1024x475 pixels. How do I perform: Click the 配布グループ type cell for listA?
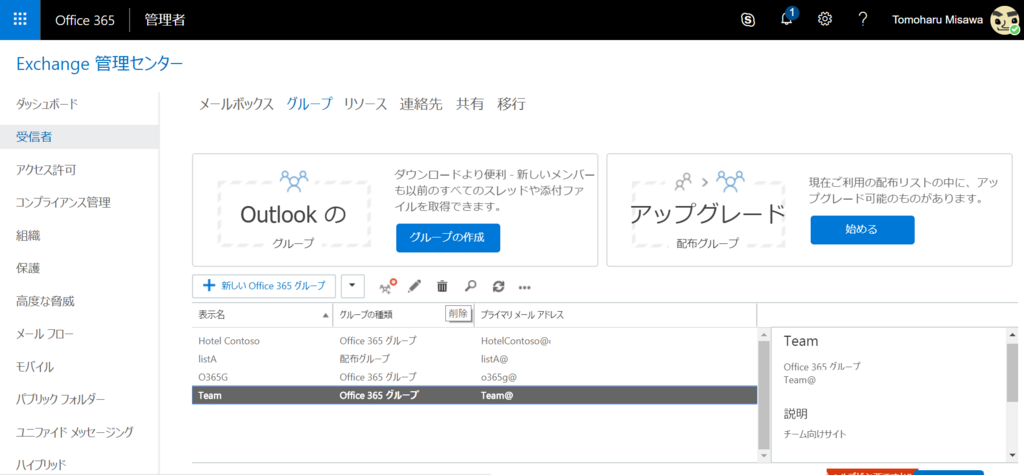pyautogui.click(x=364, y=359)
